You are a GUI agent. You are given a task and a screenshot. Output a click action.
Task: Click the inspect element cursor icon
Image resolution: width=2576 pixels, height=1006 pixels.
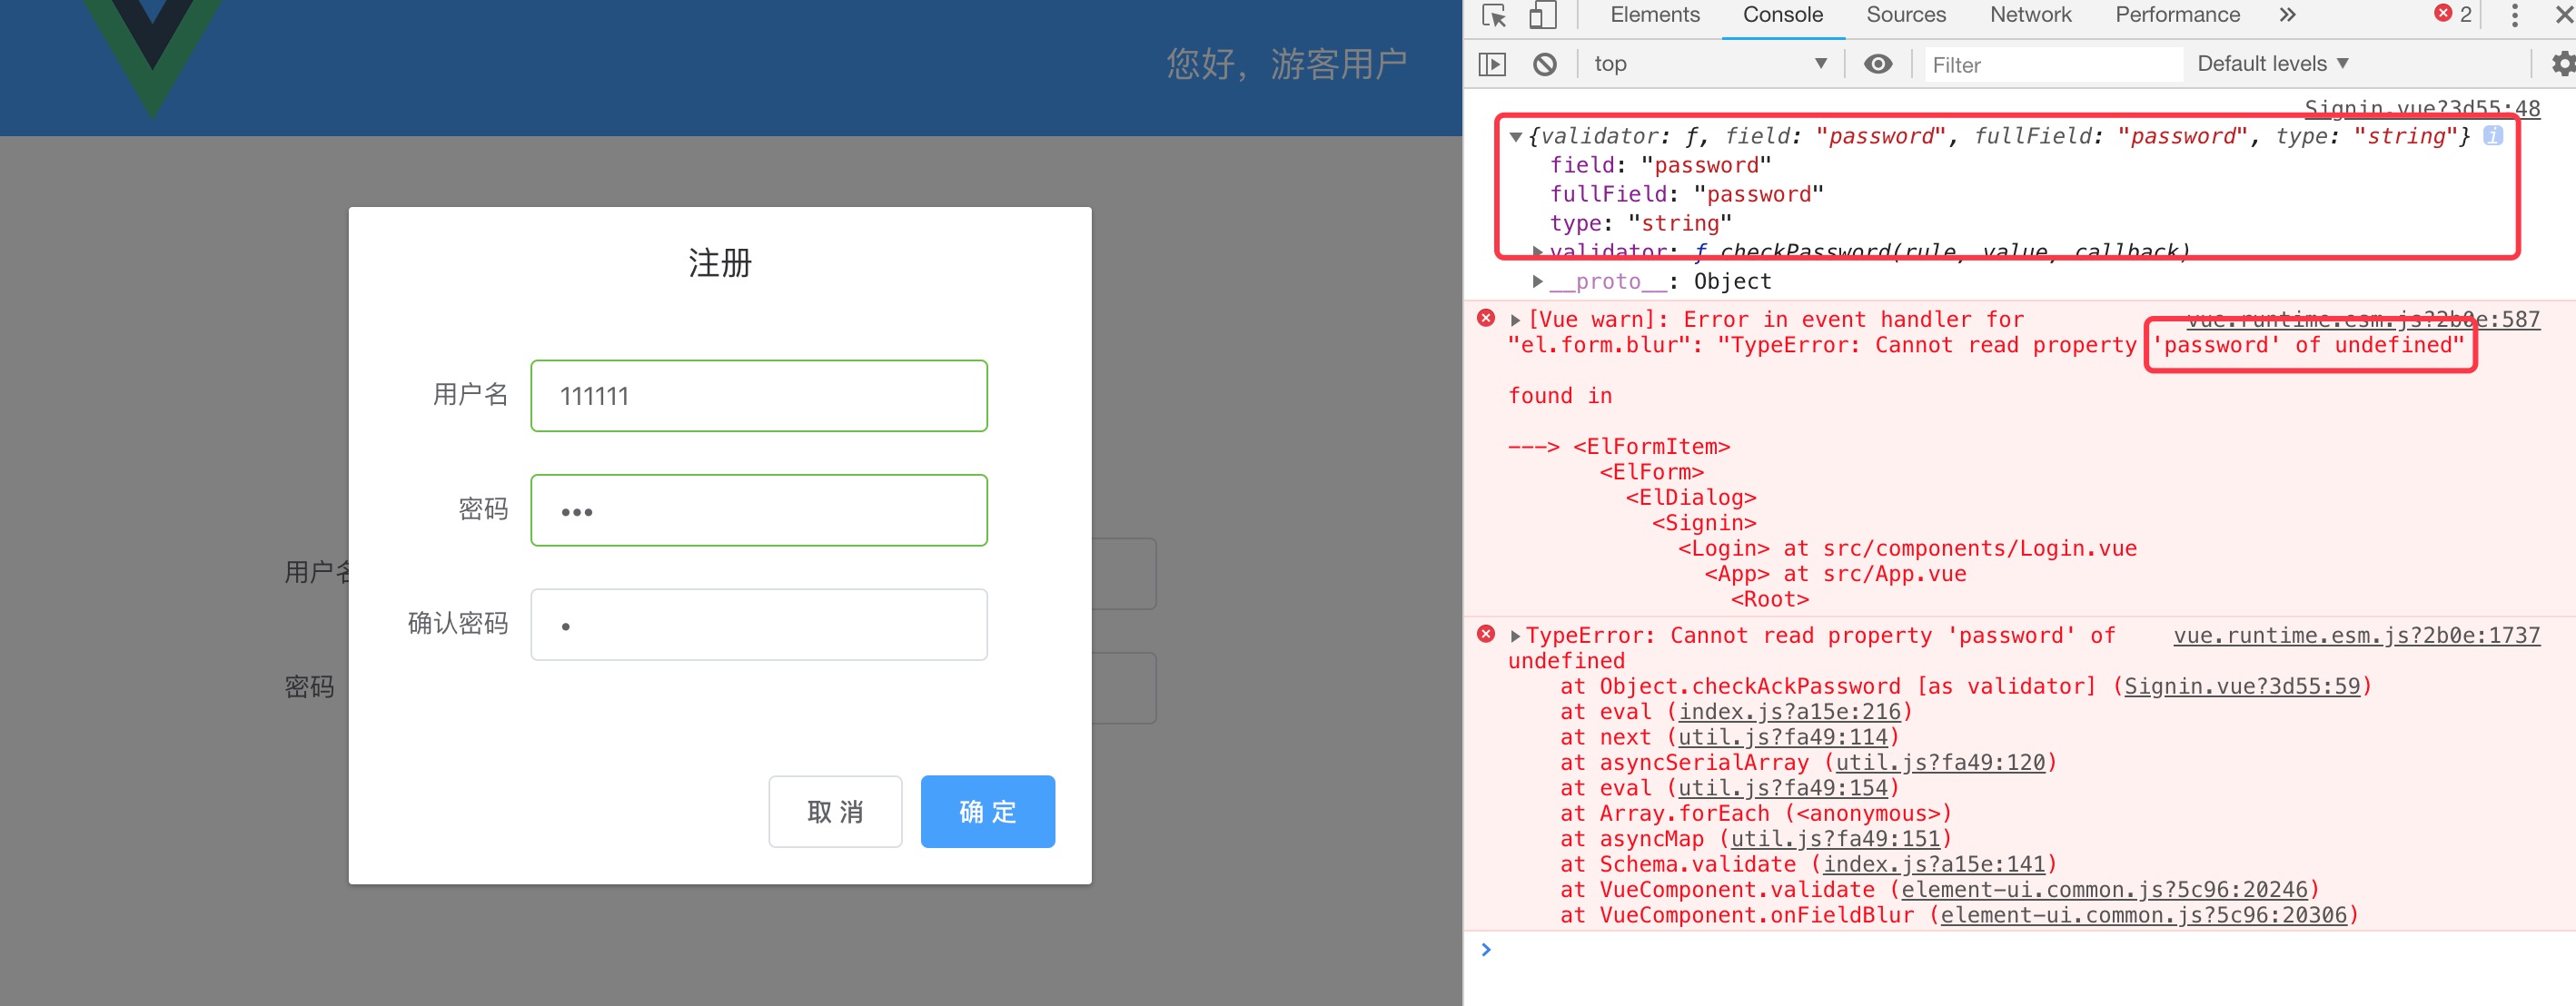(x=1494, y=15)
